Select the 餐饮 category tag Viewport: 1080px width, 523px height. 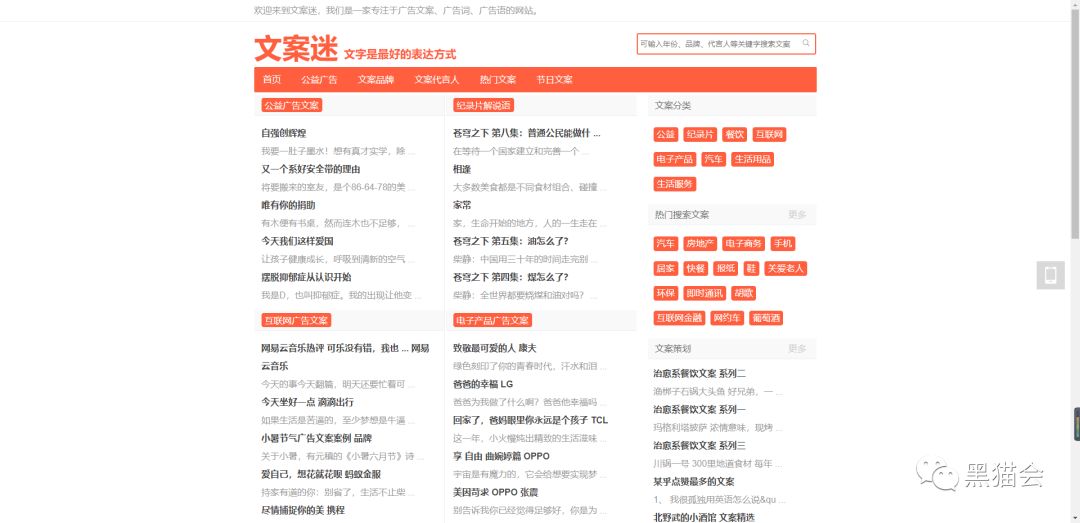pos(734,134)
